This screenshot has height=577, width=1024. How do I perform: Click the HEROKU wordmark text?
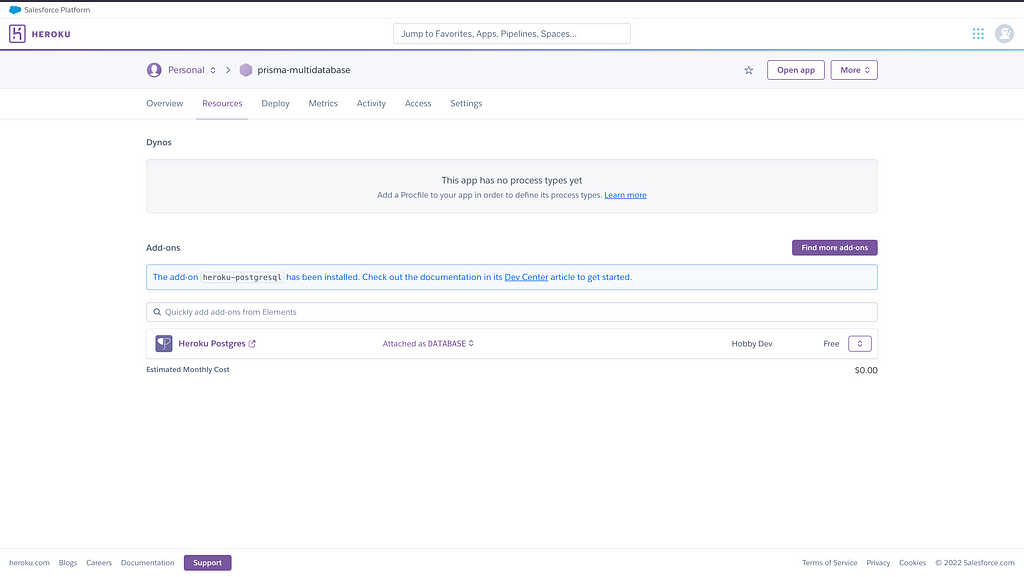[51, 34]
